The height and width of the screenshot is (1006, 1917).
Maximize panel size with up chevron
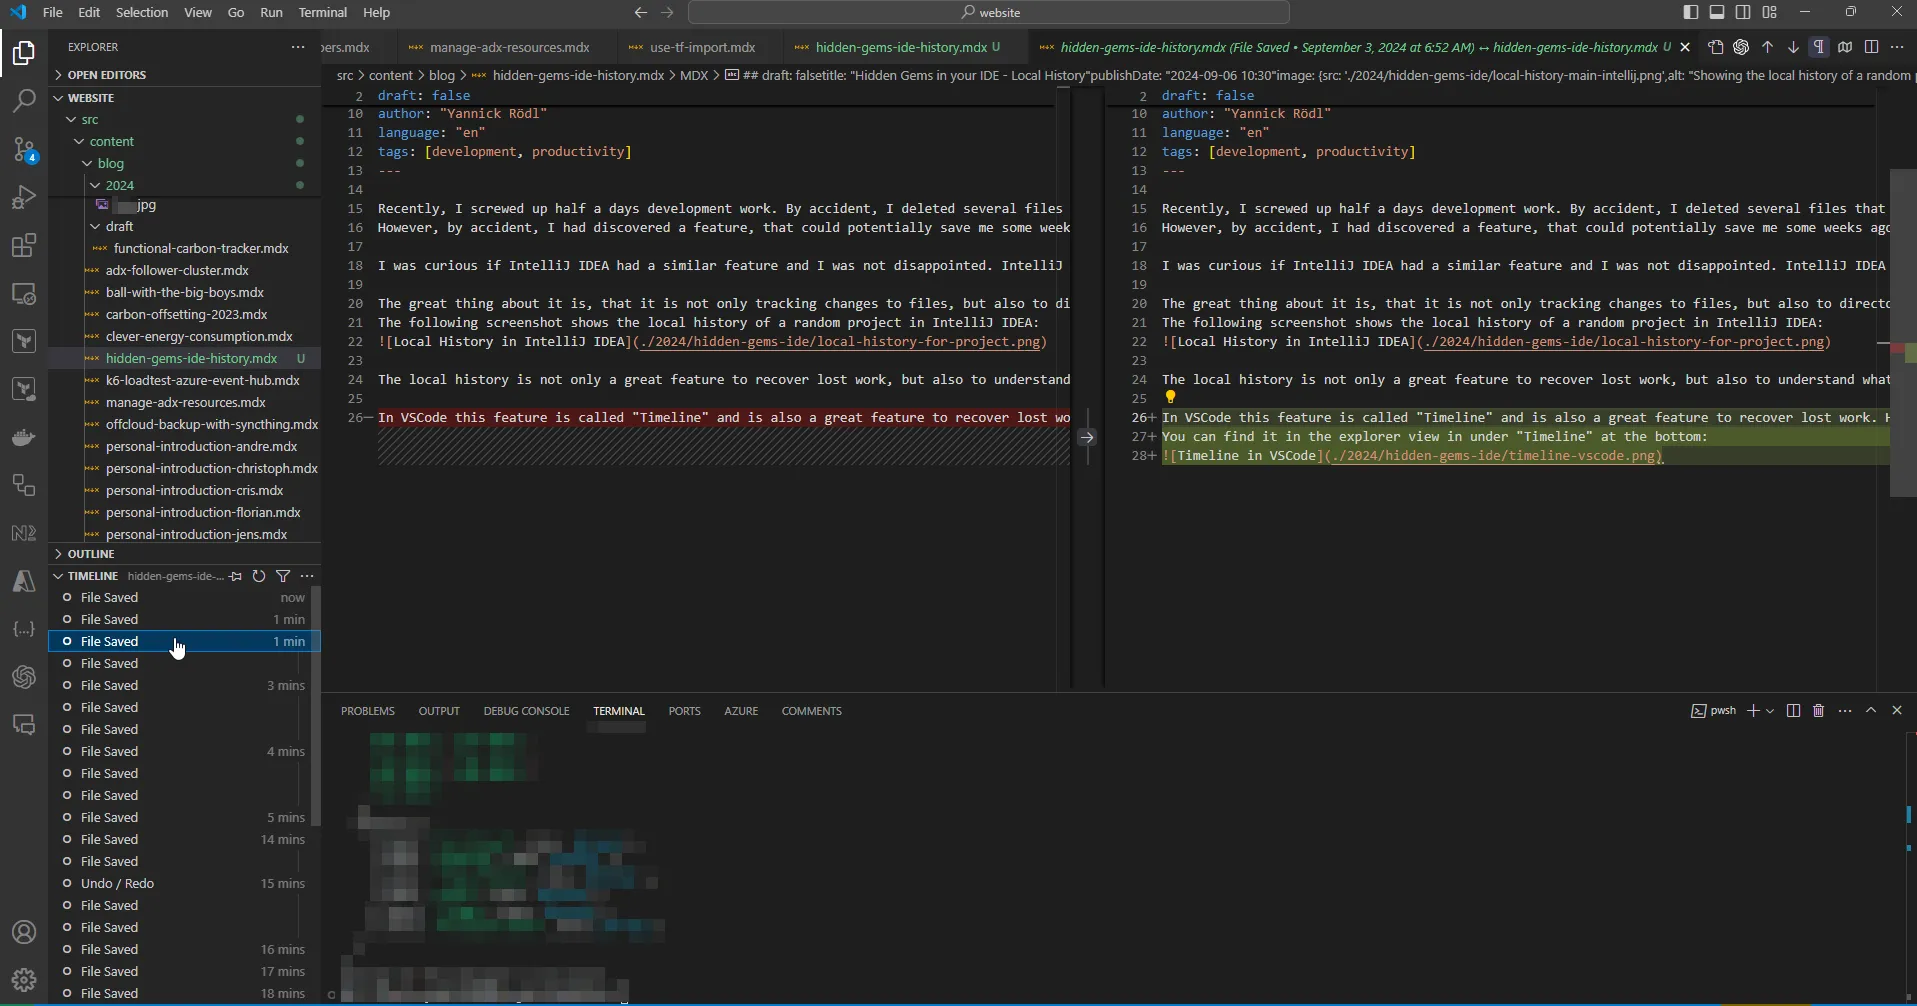coord(1871,711)
